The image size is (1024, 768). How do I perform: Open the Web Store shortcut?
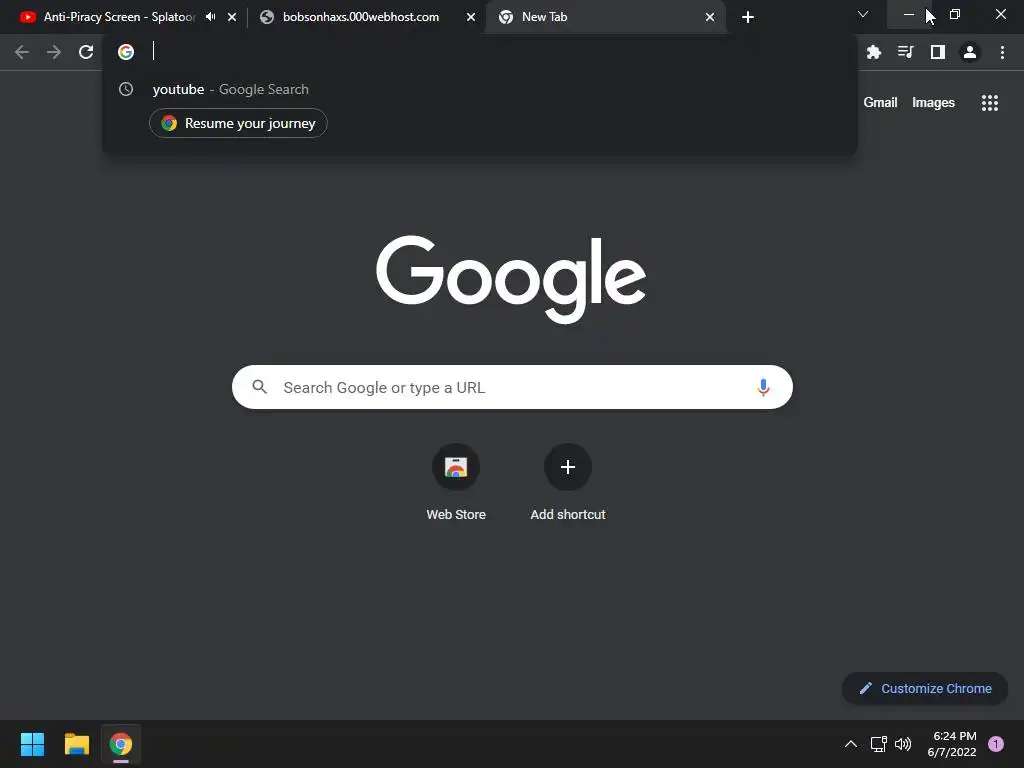tap(456, 482)
